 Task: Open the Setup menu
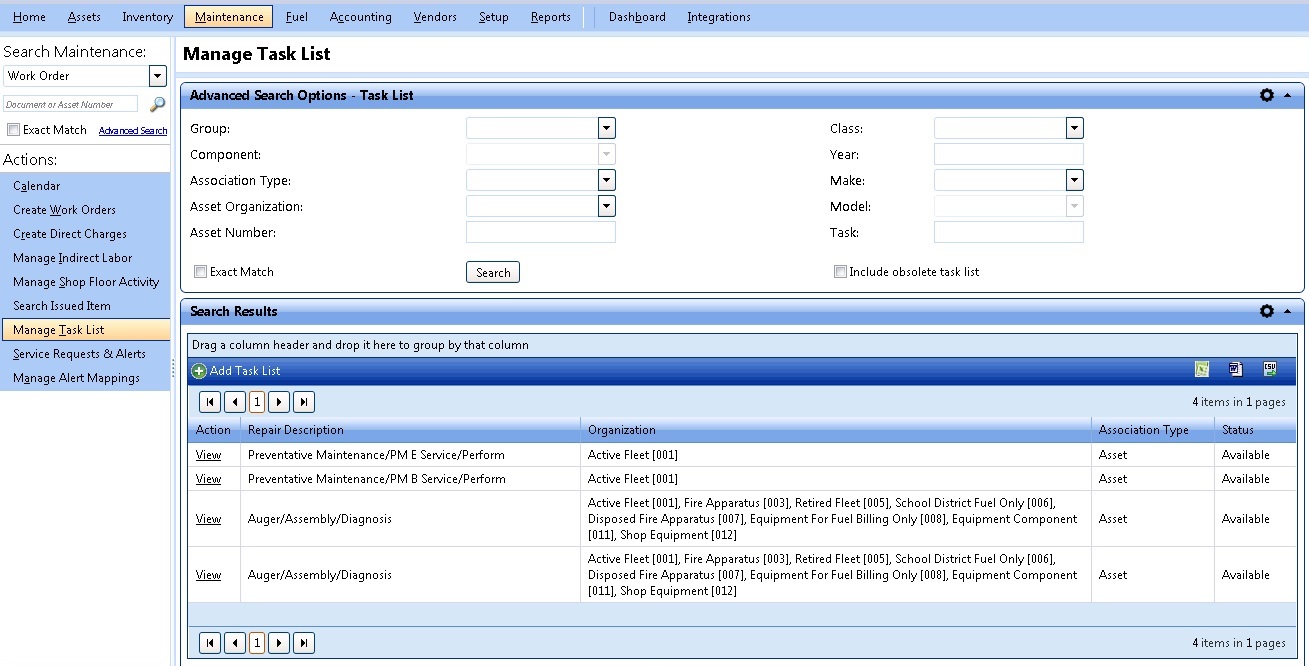[494, 17]
